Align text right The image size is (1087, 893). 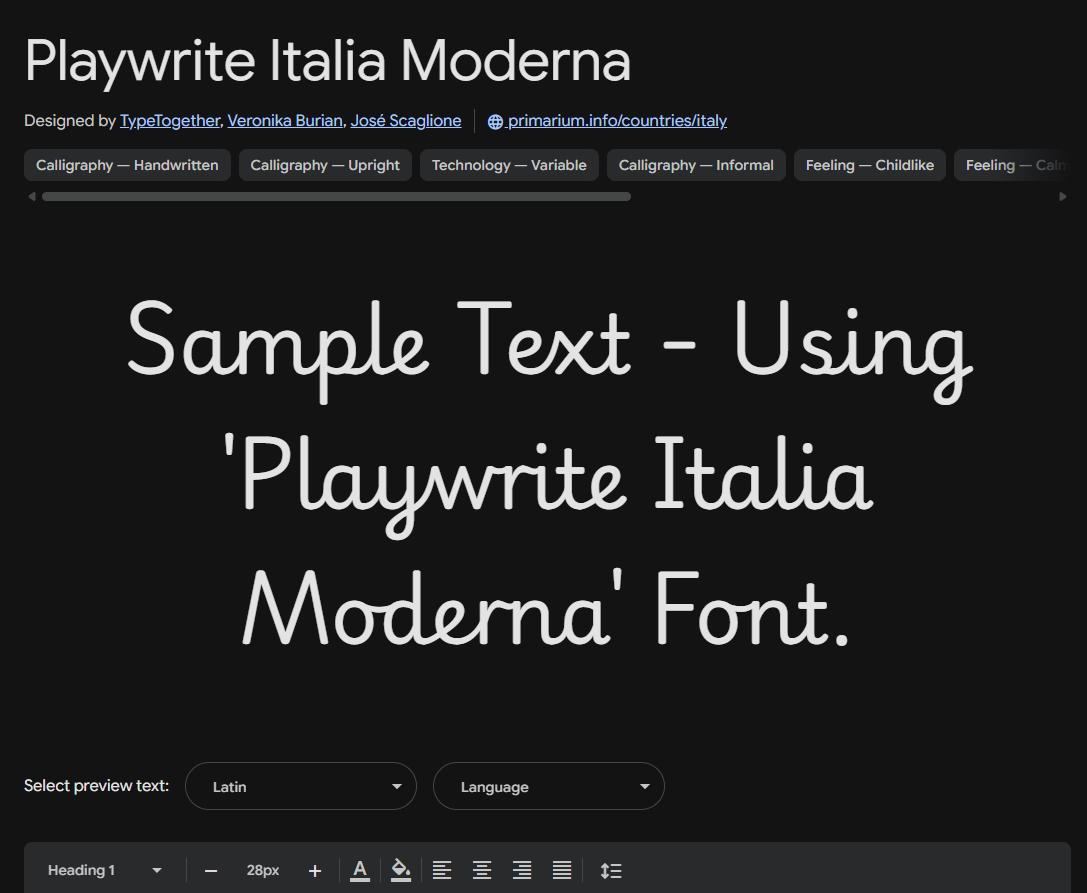[x=522, y=871]
